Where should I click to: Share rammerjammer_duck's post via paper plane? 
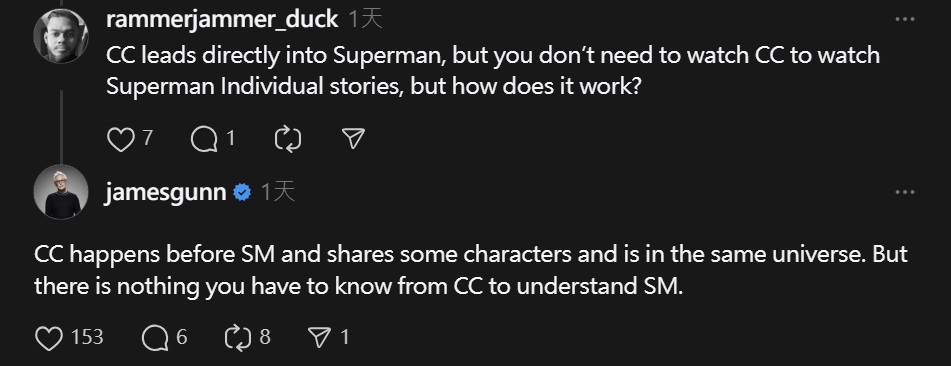(x=353, y=140)
